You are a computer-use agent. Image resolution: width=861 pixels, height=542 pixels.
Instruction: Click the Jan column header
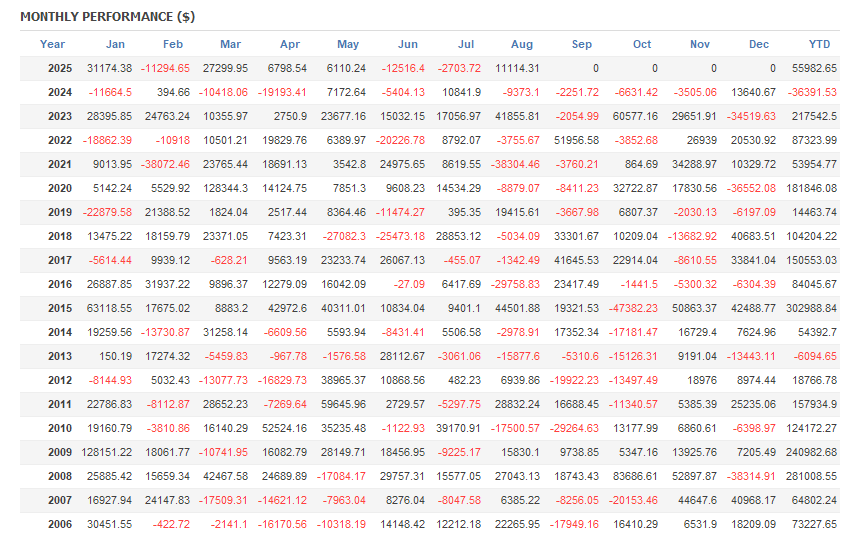(x=115, y=44)
